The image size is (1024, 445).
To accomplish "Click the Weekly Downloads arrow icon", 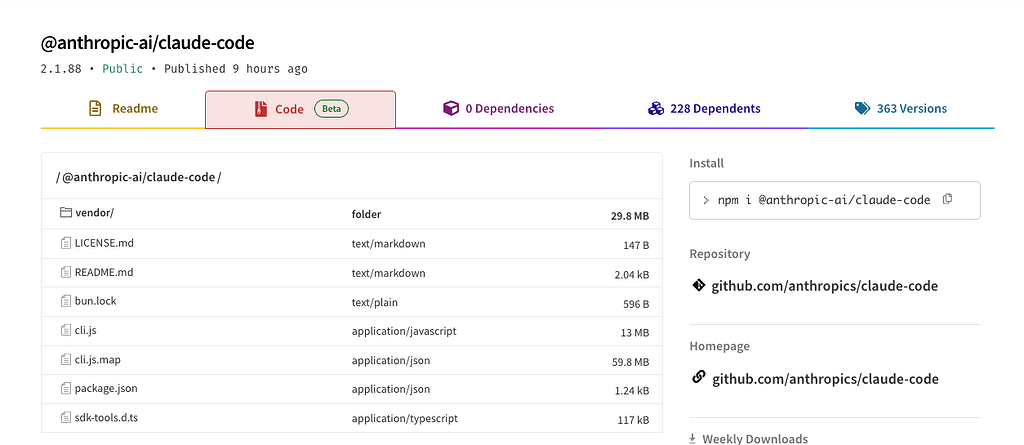I will point(693,439).
